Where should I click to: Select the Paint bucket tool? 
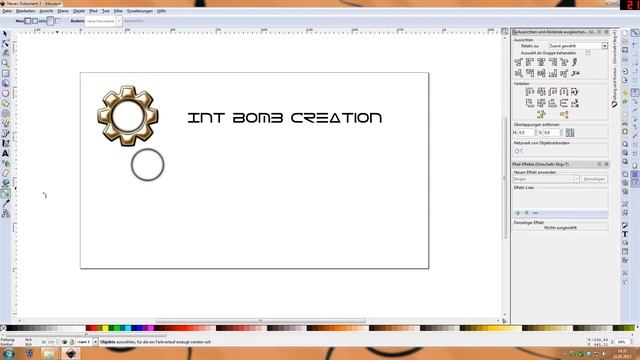coord(5,183)
